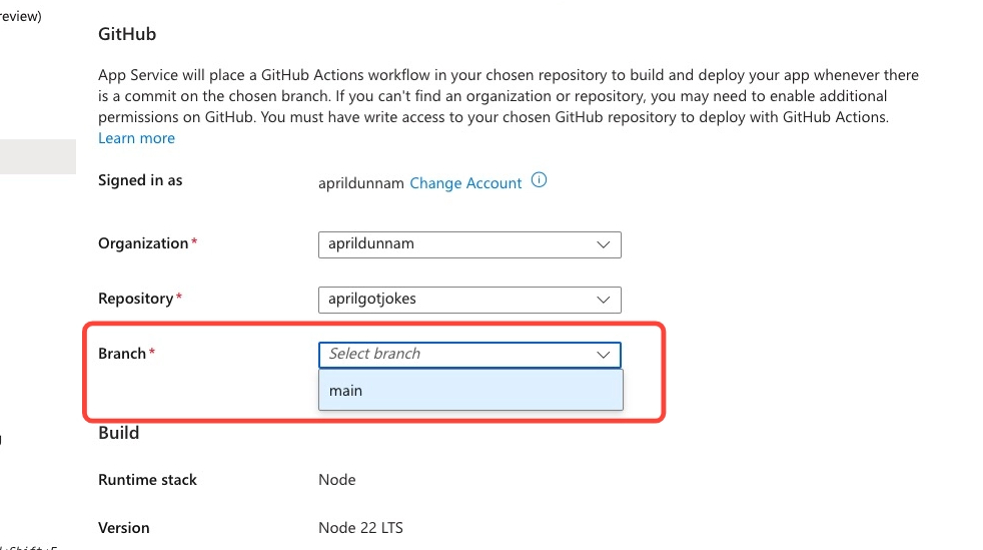Select the highlighted item in left sidebar
983x550 pixels.
click(37, 157)
